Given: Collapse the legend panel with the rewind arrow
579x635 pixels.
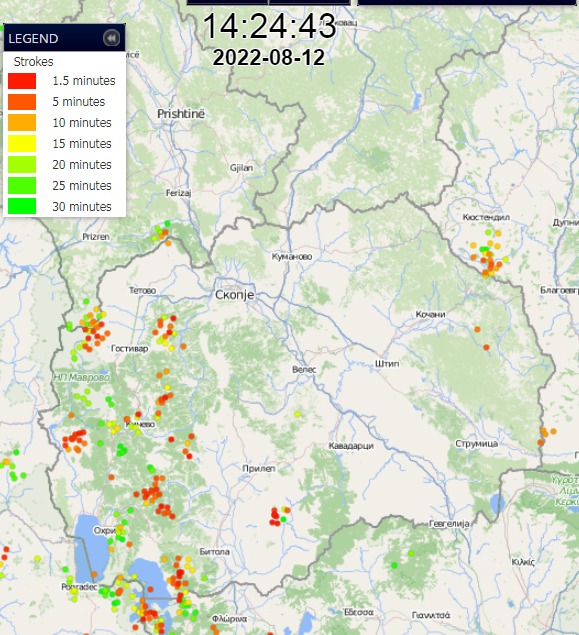Looking at the screenshot, I should coord(111,38).
